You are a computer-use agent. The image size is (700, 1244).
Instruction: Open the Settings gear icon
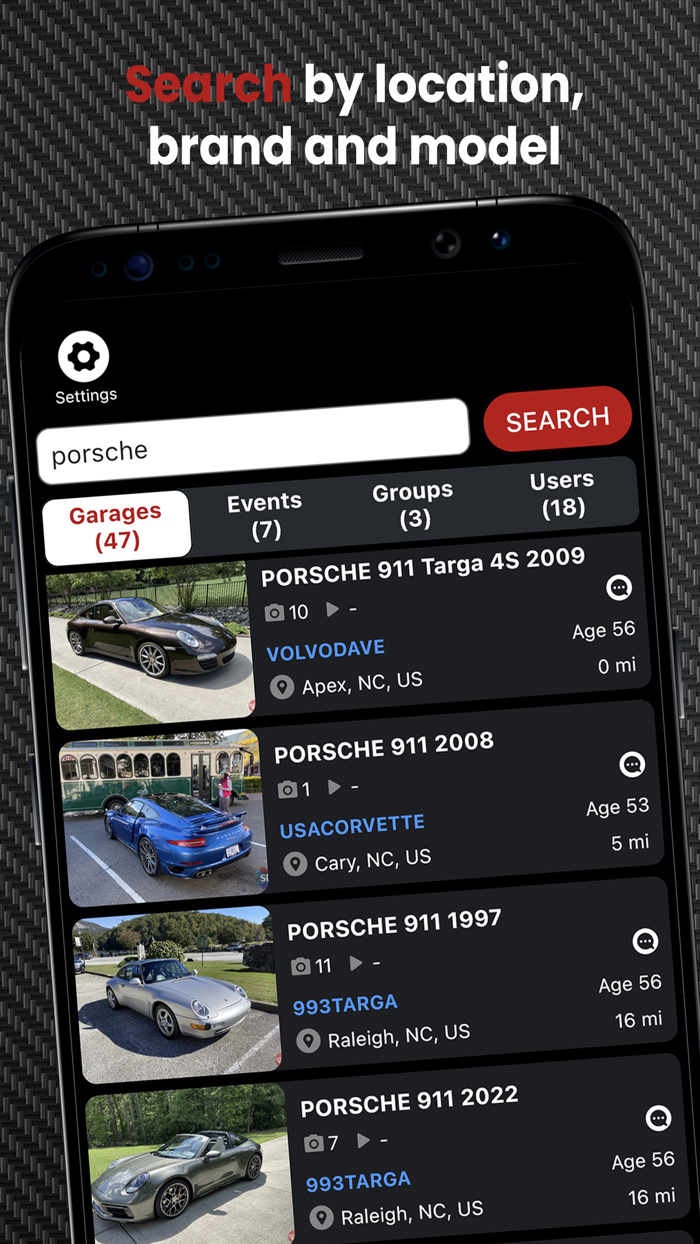tap(84, 355)
